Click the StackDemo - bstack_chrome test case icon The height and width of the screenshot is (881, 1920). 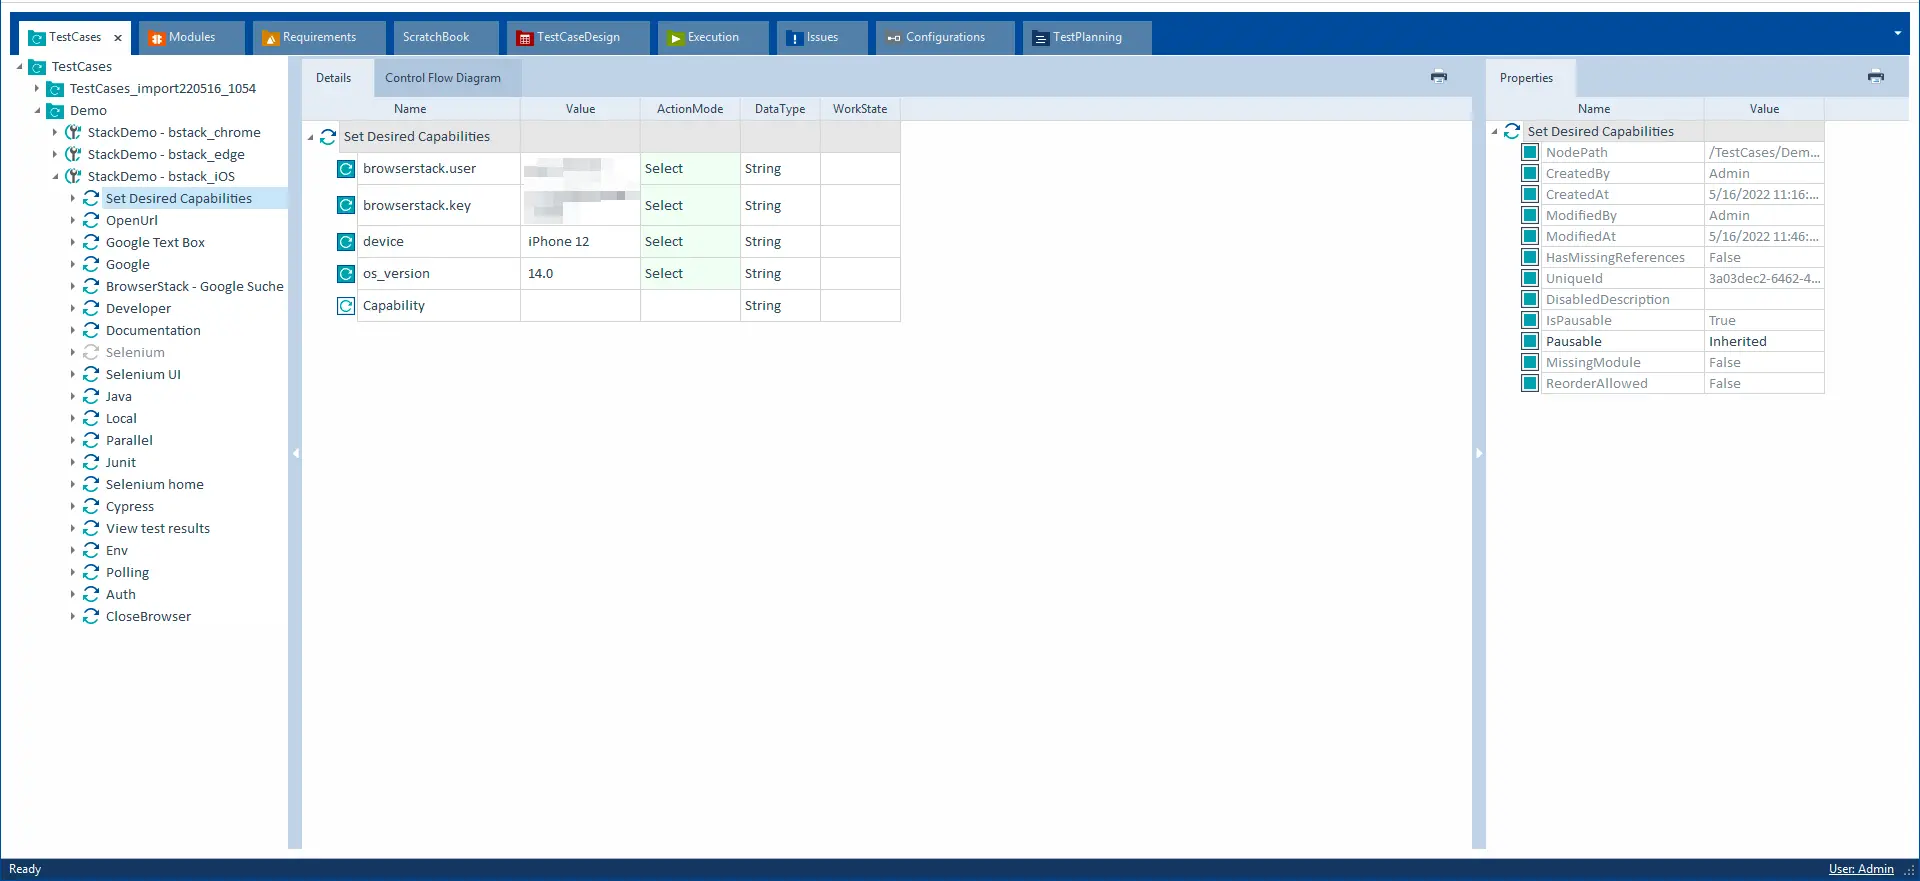pyautogui.click(x=73, y=133)
